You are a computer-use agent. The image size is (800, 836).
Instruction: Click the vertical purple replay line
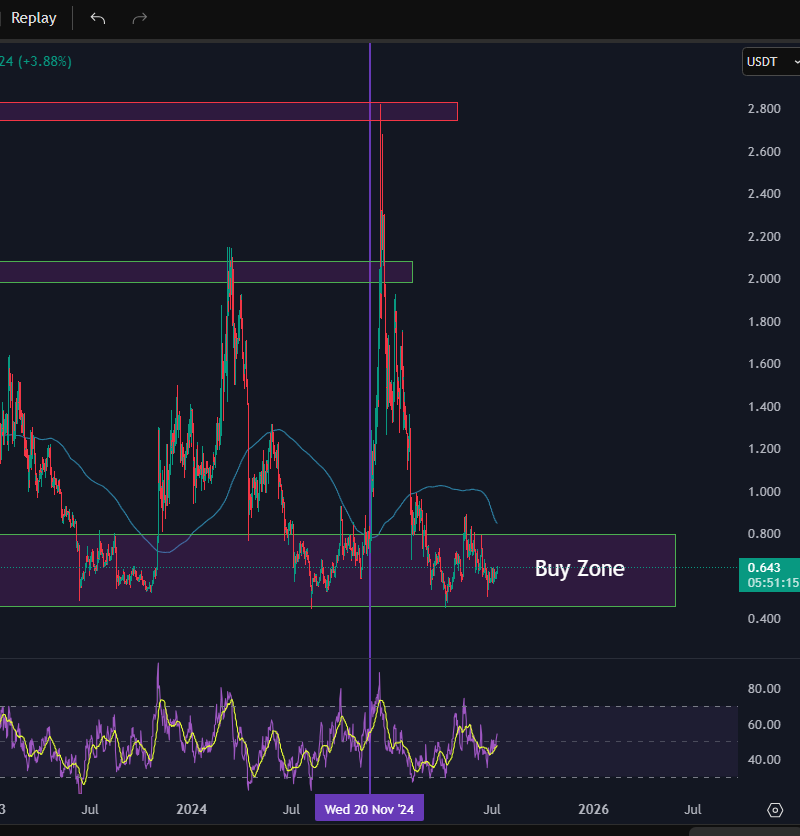tap(370, 400)
